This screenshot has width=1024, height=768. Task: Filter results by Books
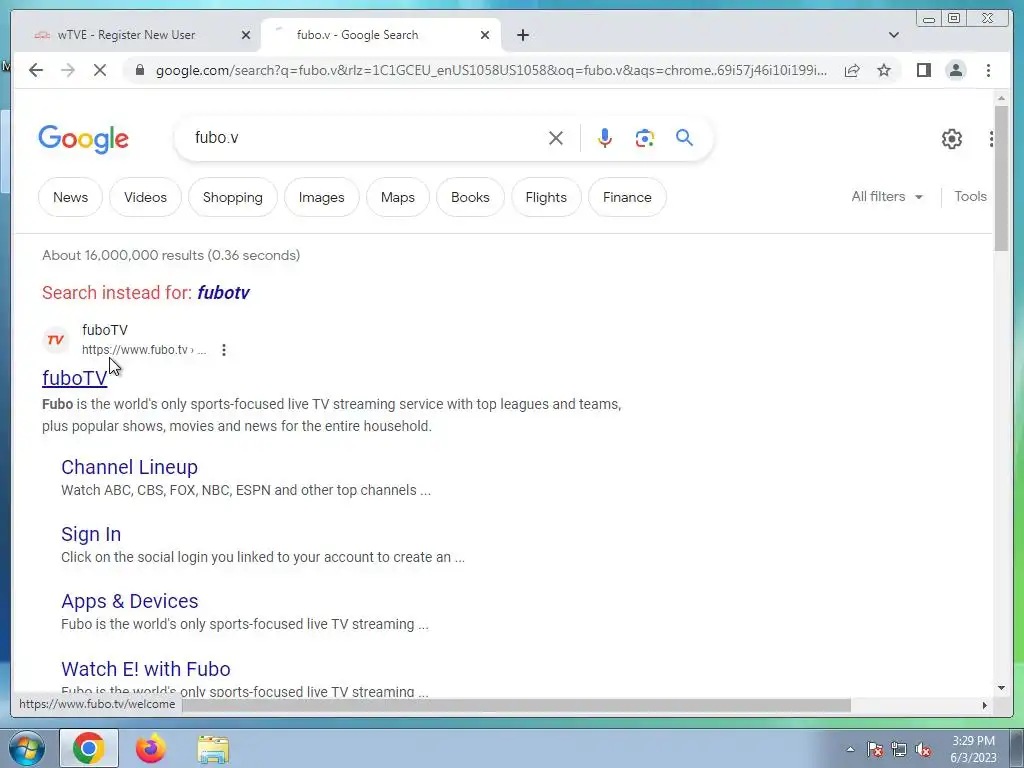(x=470, y=197)
